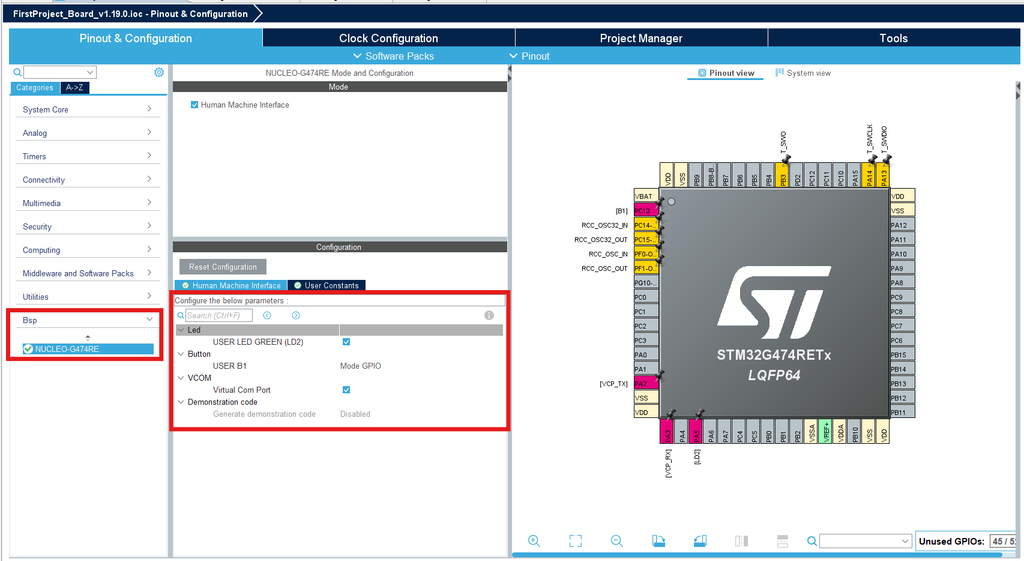Disable the Virtual Com Port checkbox
Viewport: 1024px width, 561px height.
(x=346, y=390)
